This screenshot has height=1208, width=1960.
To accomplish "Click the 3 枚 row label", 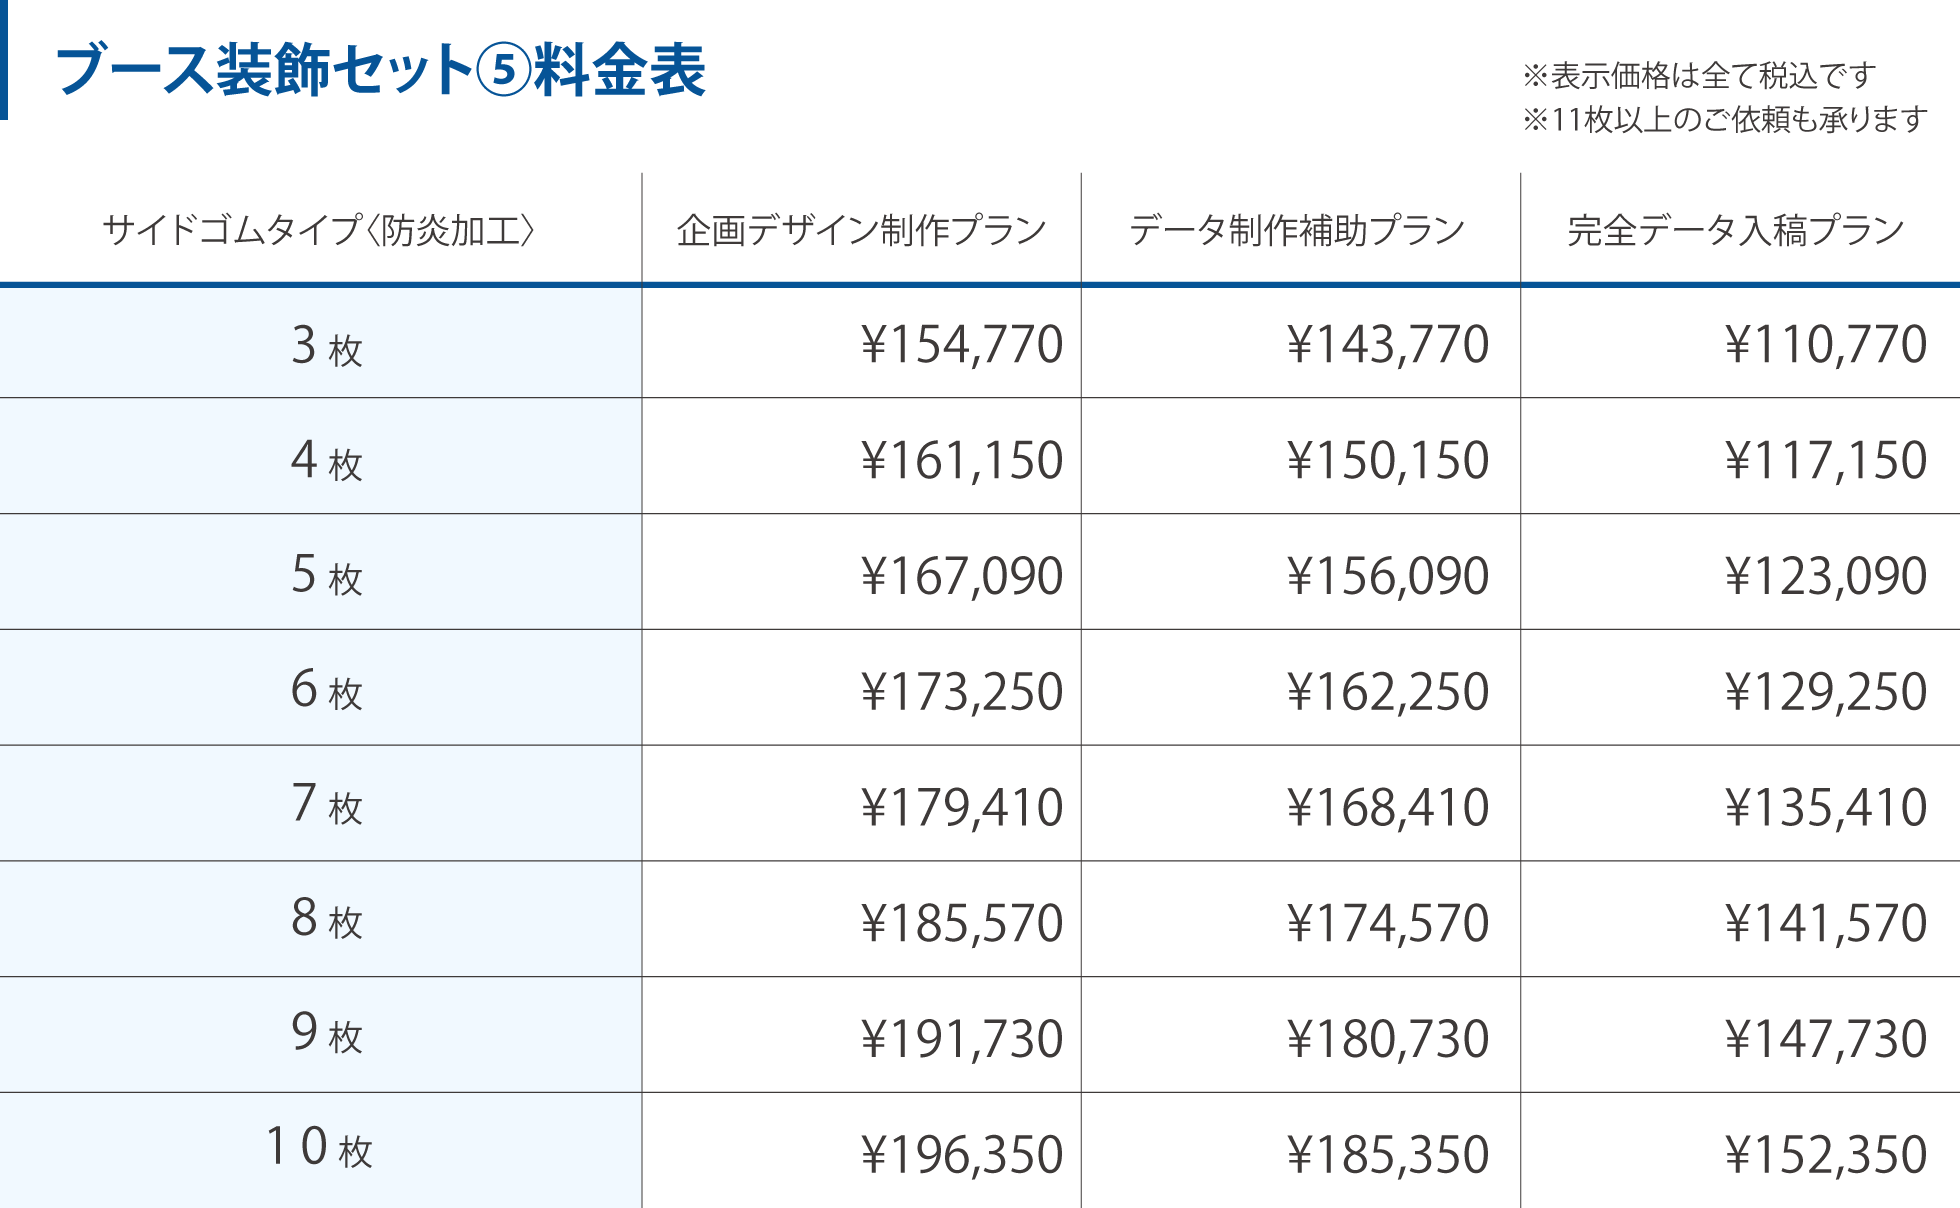I will tap(326, 346).
